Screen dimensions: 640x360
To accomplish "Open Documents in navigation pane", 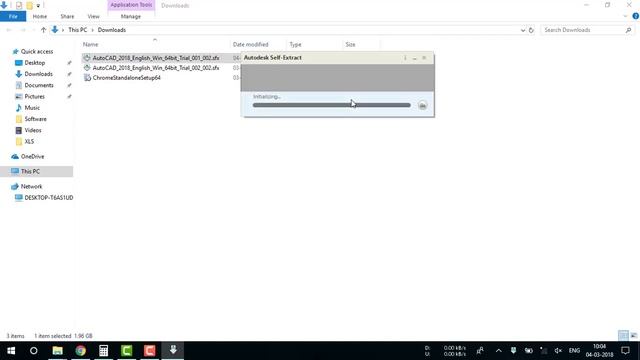I will pyautogui.click(x=39, y=85).
